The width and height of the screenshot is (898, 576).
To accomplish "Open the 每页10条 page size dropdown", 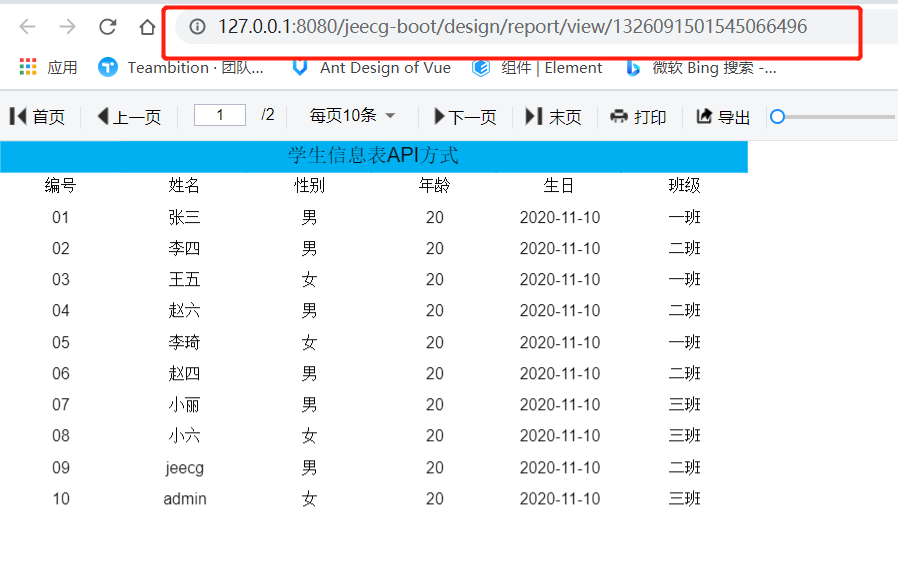I will pyautogui.click(x=352, y=116).
